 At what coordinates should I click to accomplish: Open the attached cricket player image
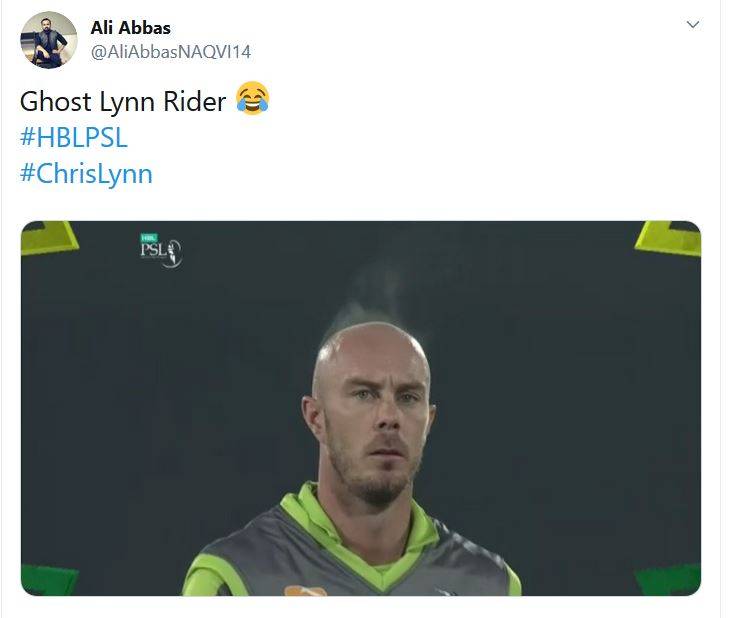(x=361, y=408)
